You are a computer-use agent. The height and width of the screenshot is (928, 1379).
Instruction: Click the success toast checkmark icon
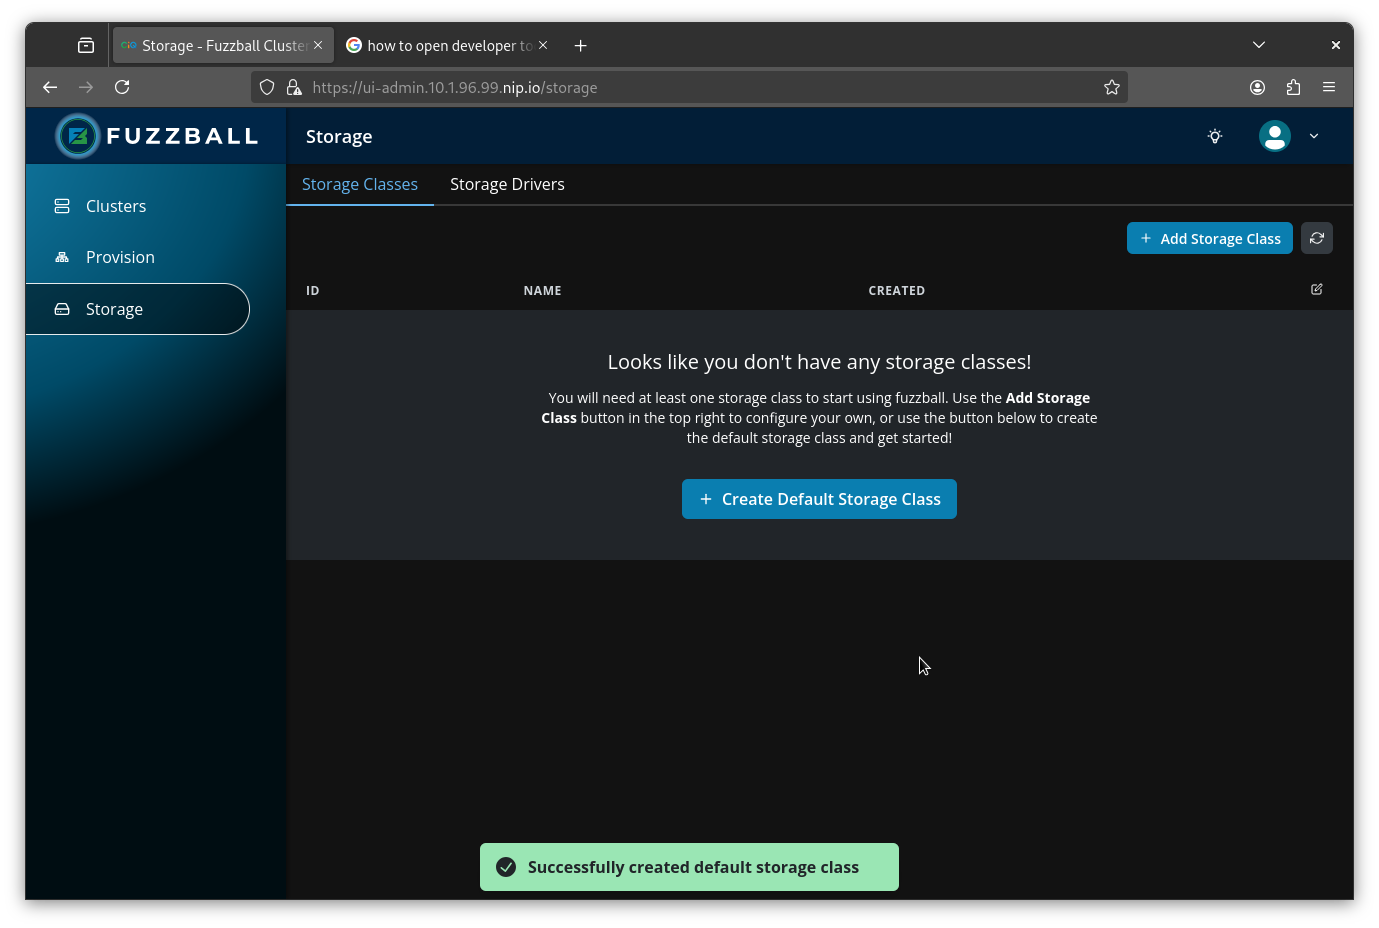pyautogui.click(x=507, y=867)
